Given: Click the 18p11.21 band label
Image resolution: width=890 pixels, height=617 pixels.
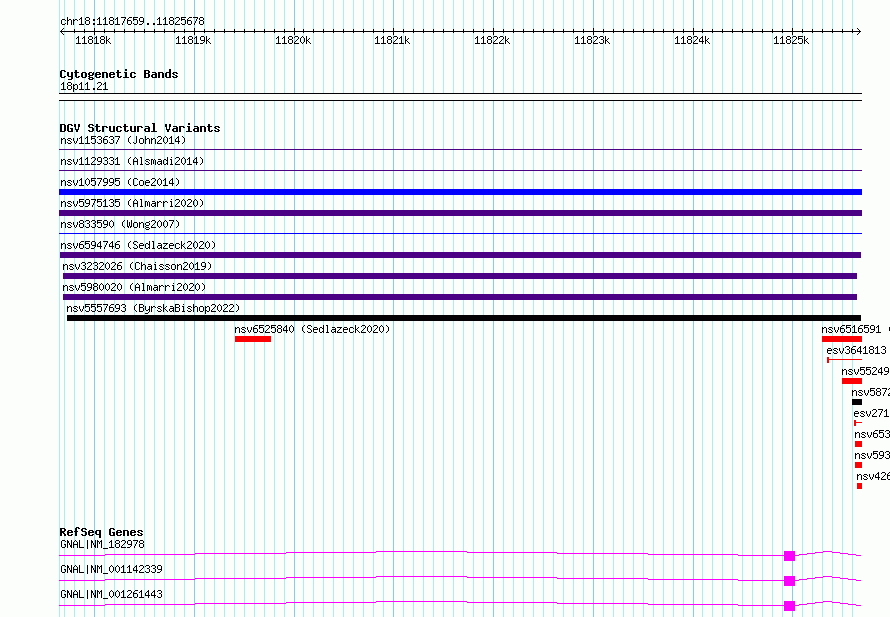Looking at the screenshot, I should [84, 86].
